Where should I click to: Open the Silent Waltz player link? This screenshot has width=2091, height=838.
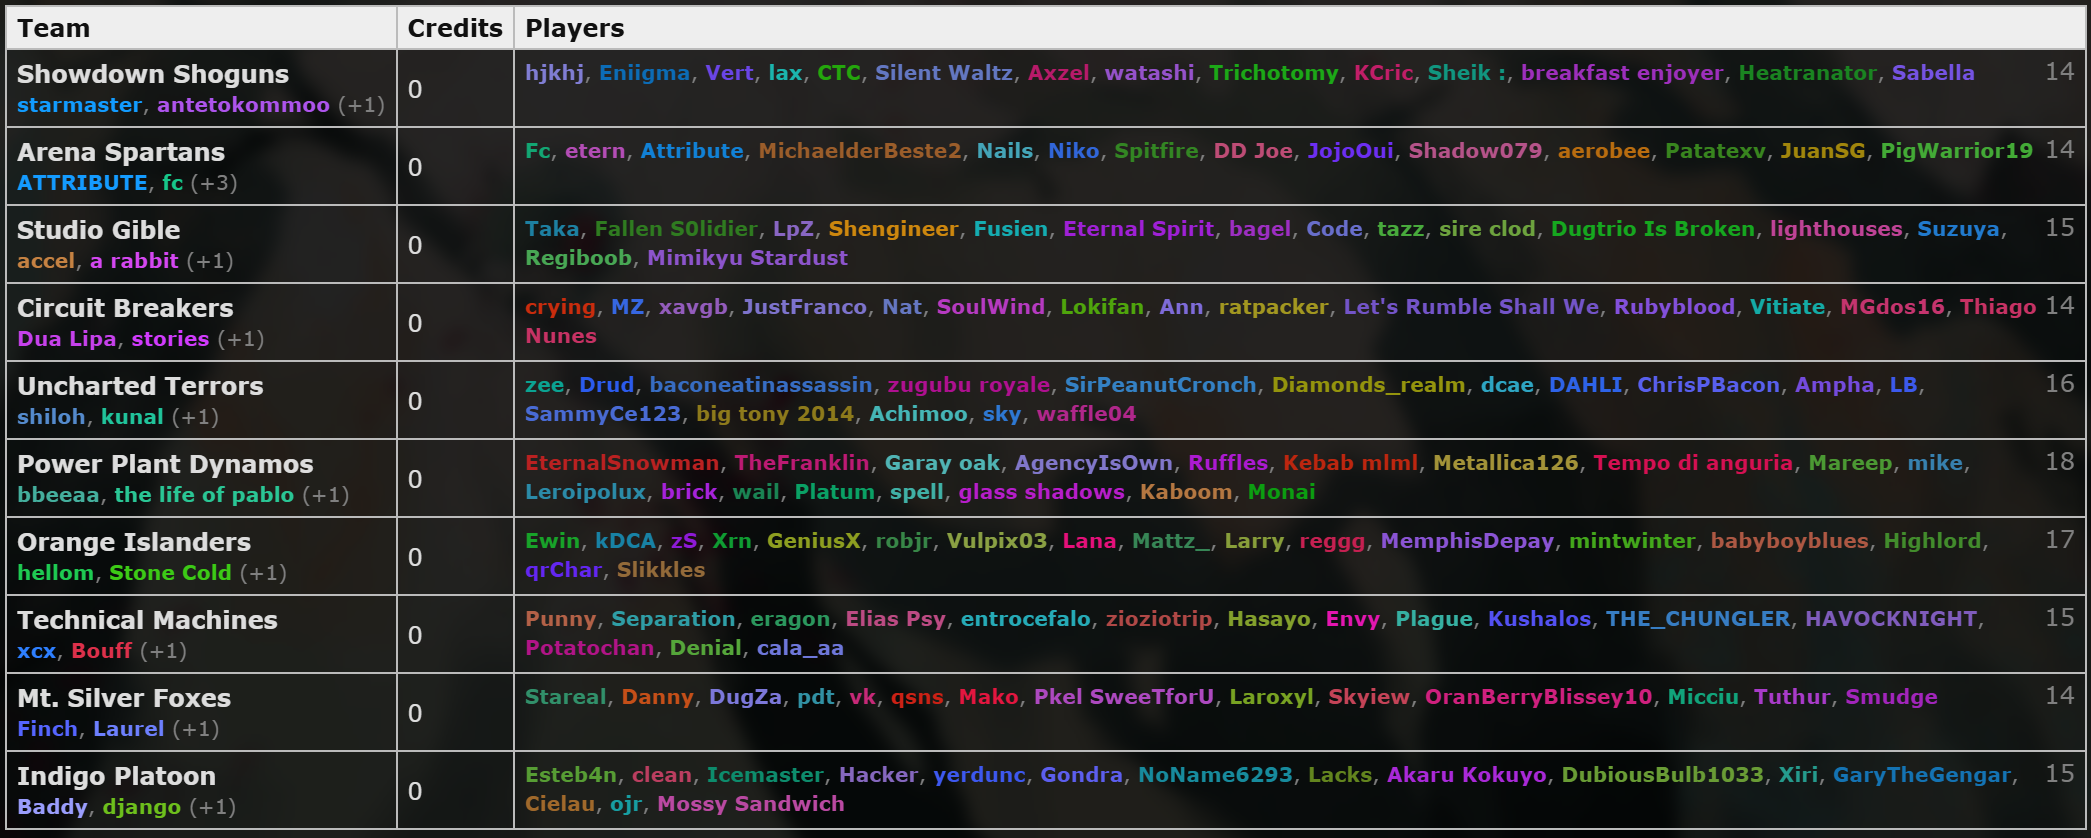click(943, 73)
